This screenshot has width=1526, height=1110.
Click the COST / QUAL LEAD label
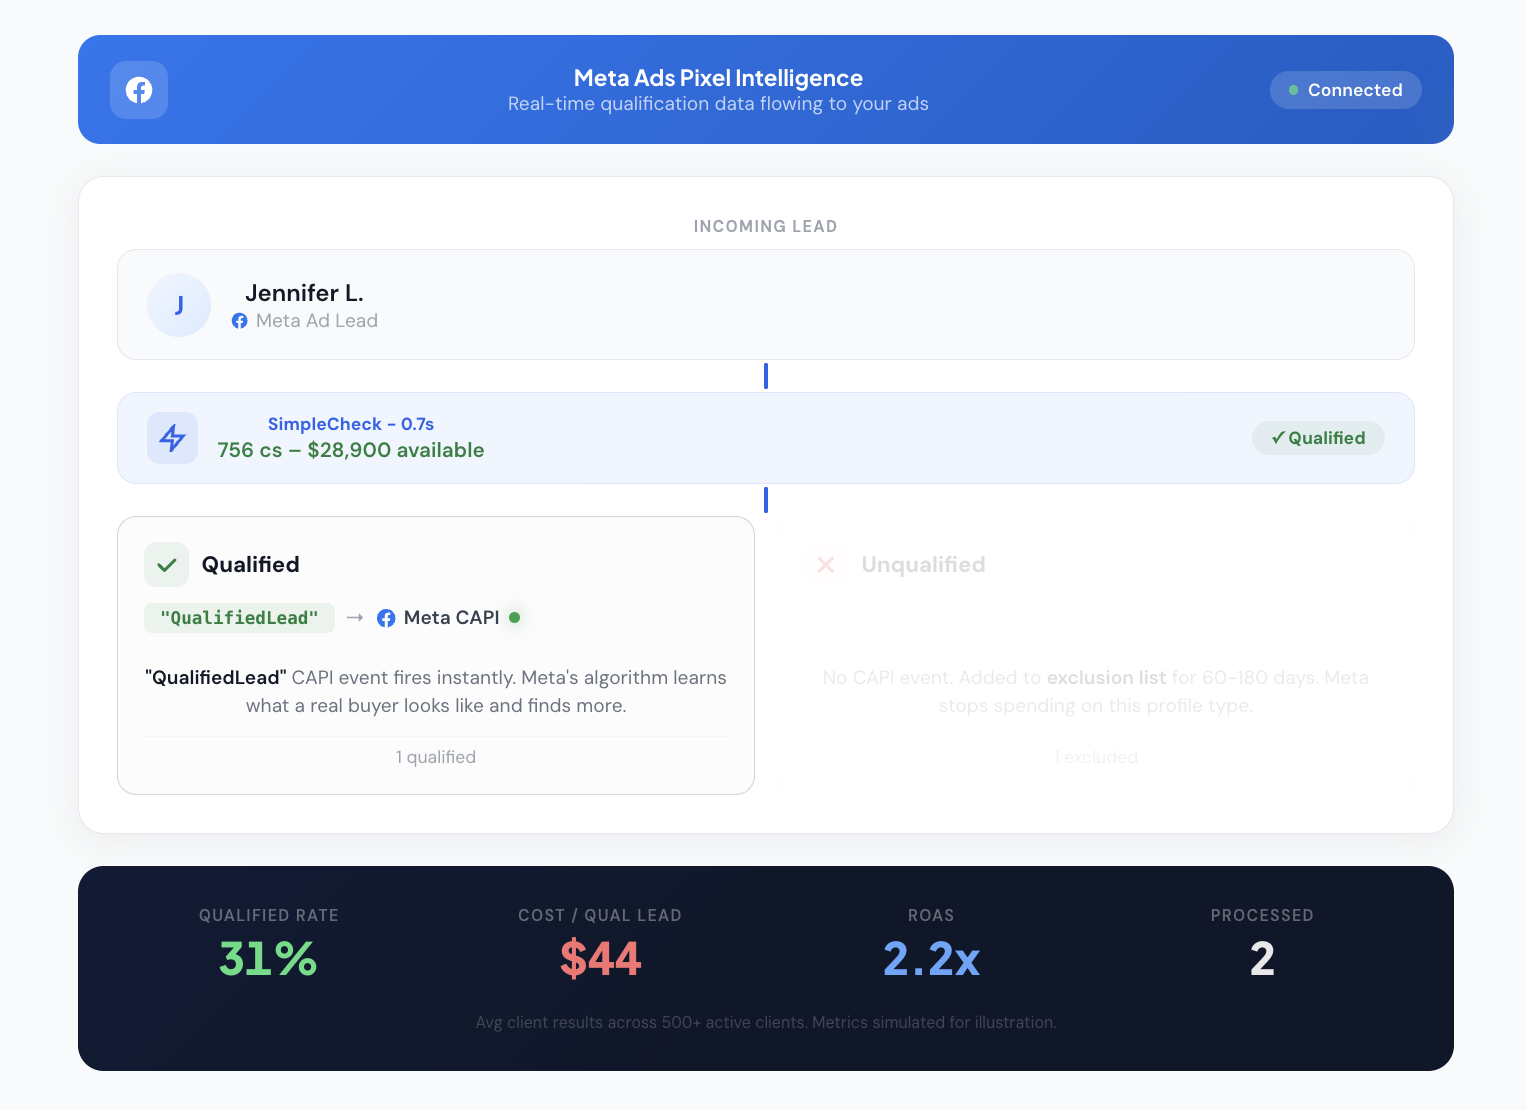pos(600,915)
